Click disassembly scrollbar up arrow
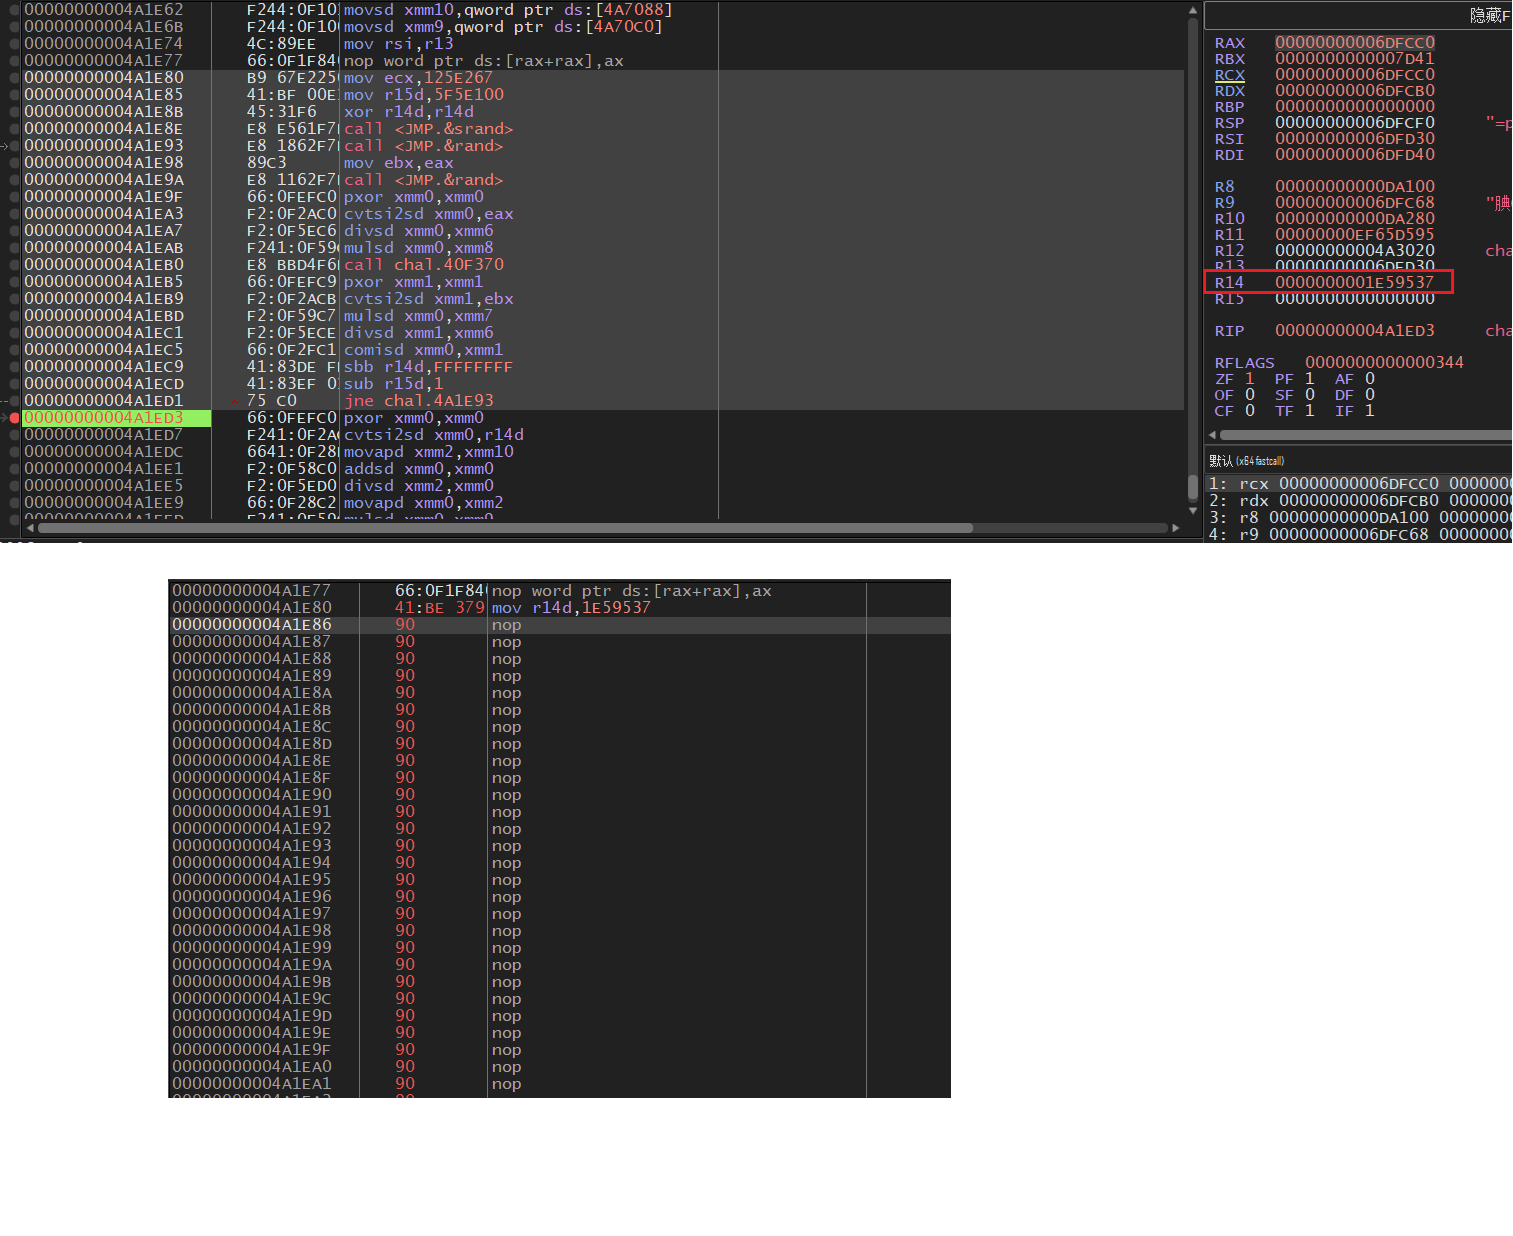 (1192, 11)
